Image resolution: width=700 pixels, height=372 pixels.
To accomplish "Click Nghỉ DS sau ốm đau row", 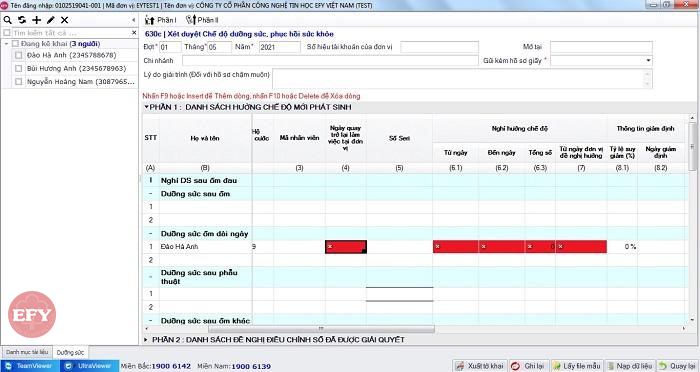I will coord(413,180).
